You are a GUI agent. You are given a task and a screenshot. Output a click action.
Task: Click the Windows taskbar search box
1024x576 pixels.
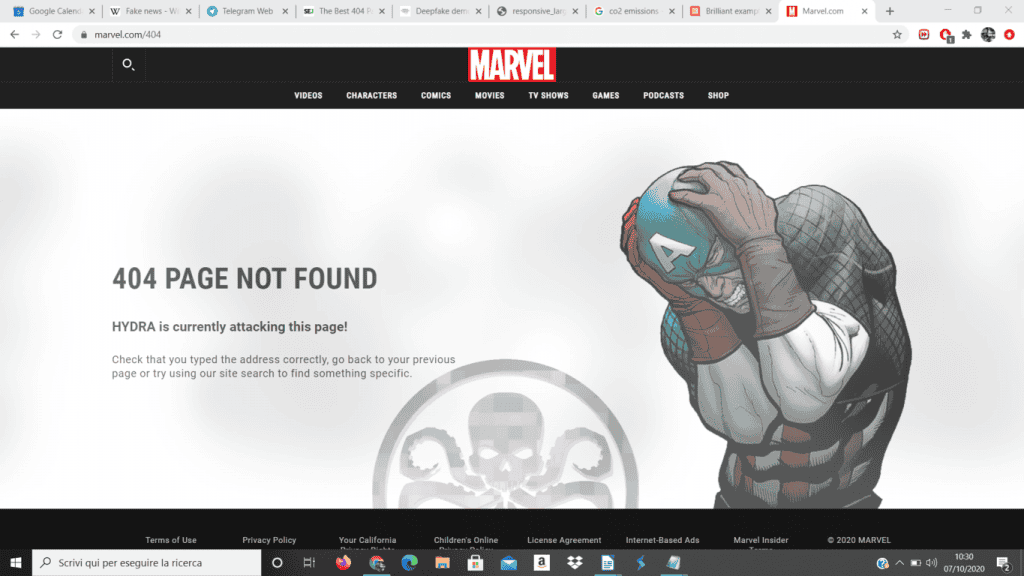(x=146, y=563)
